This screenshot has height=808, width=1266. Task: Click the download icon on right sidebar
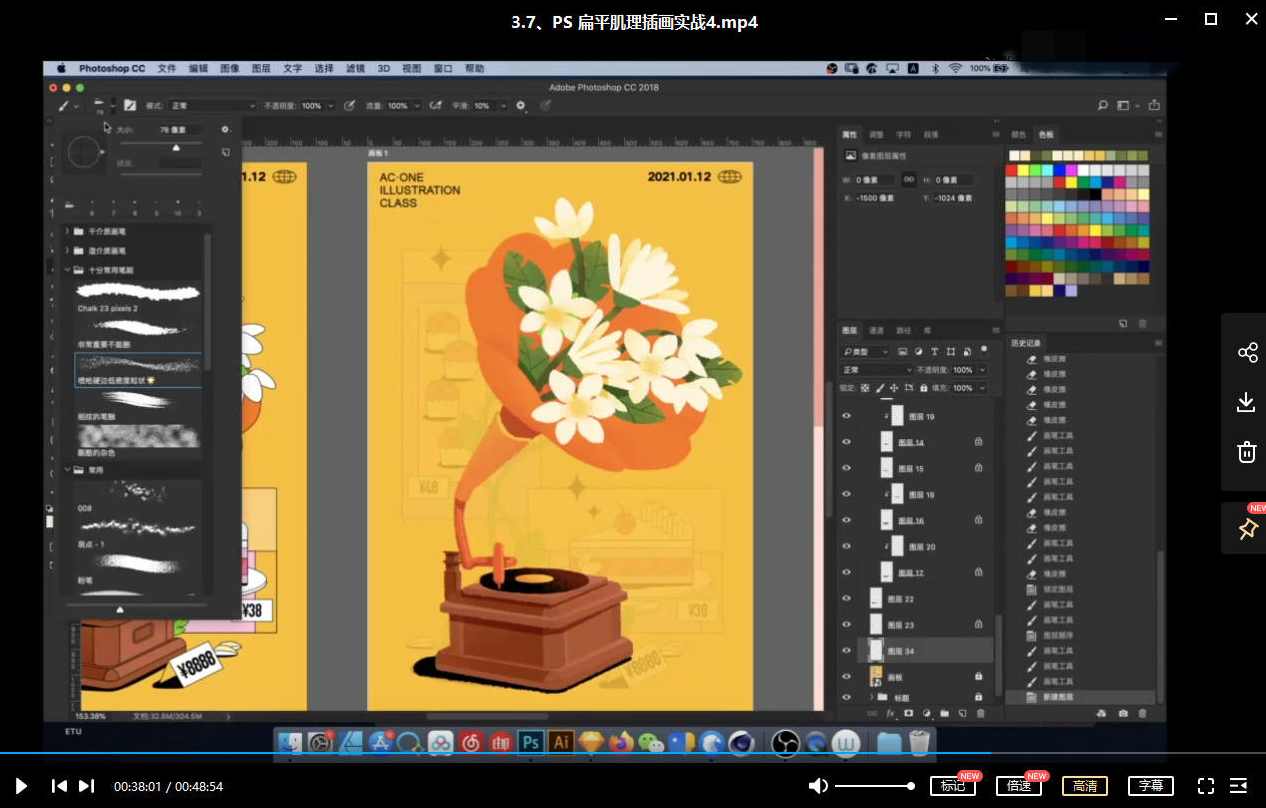[x=1247, y=402]
